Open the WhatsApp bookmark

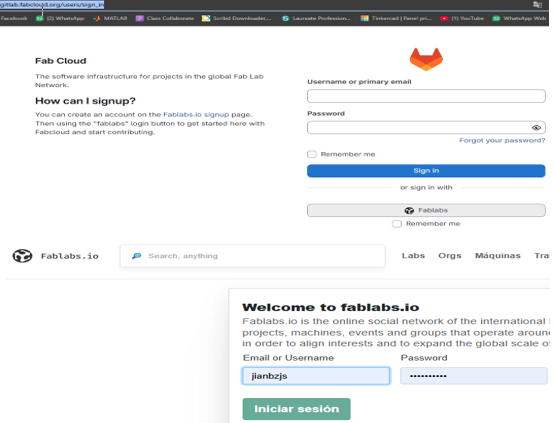click(x=60, y=18)
